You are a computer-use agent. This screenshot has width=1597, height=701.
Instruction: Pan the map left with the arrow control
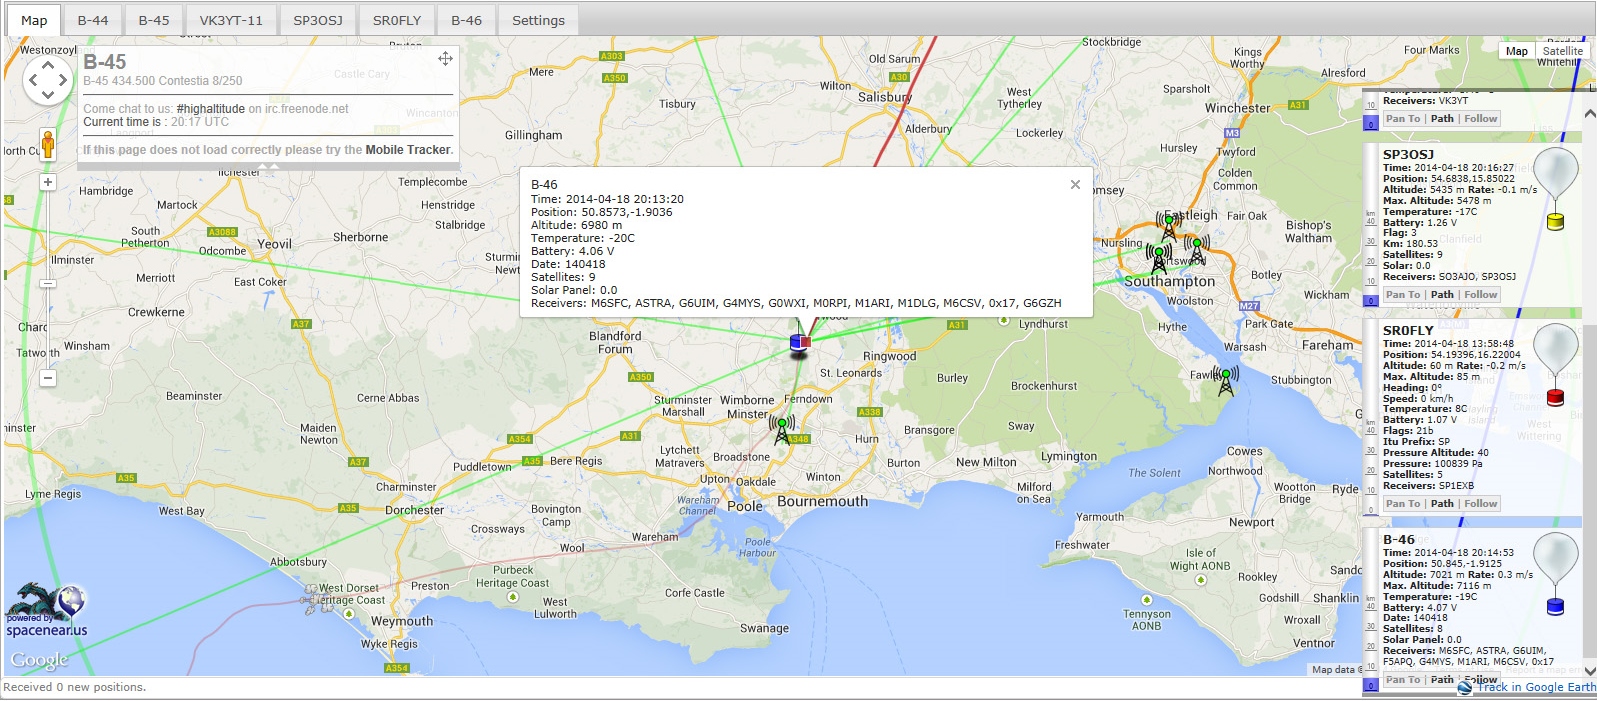coord(32,80)
